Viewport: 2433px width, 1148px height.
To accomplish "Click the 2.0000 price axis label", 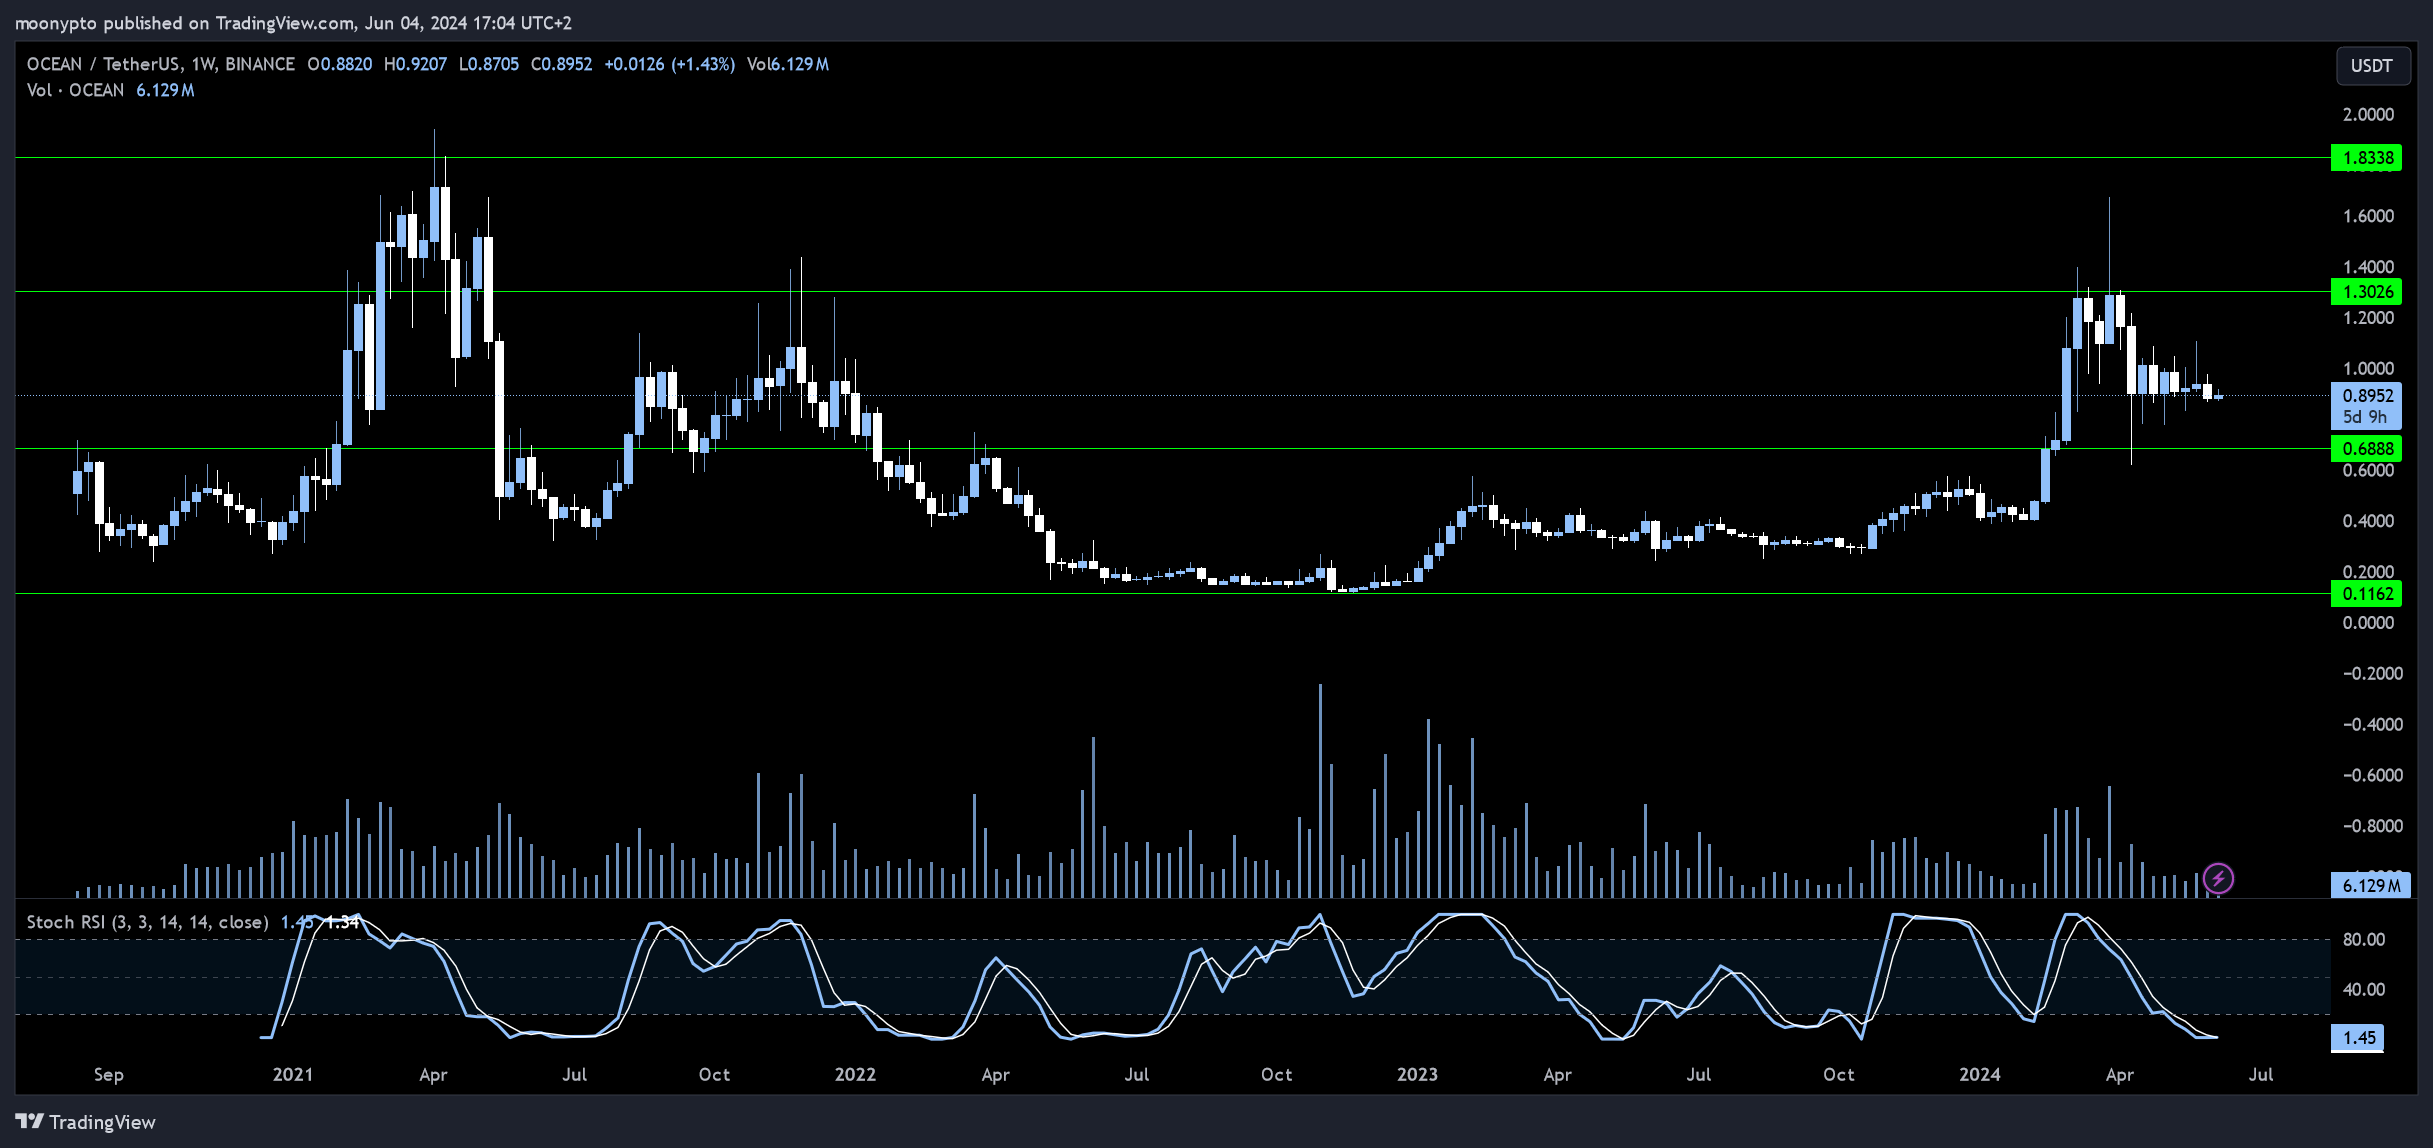I will point(2368,115).
